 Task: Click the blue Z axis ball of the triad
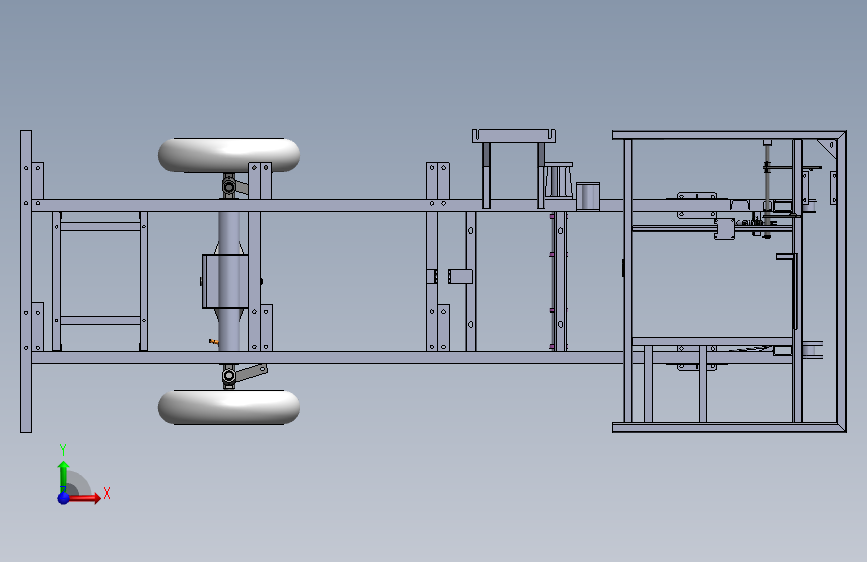click(64, 498)
